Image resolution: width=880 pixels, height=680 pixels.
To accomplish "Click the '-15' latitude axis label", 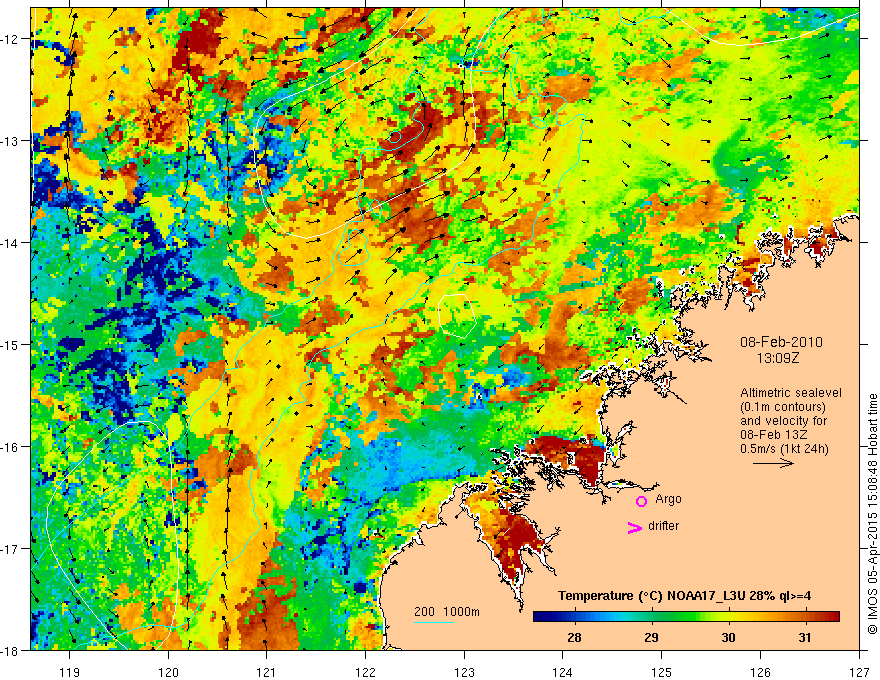I will (10, 344).
